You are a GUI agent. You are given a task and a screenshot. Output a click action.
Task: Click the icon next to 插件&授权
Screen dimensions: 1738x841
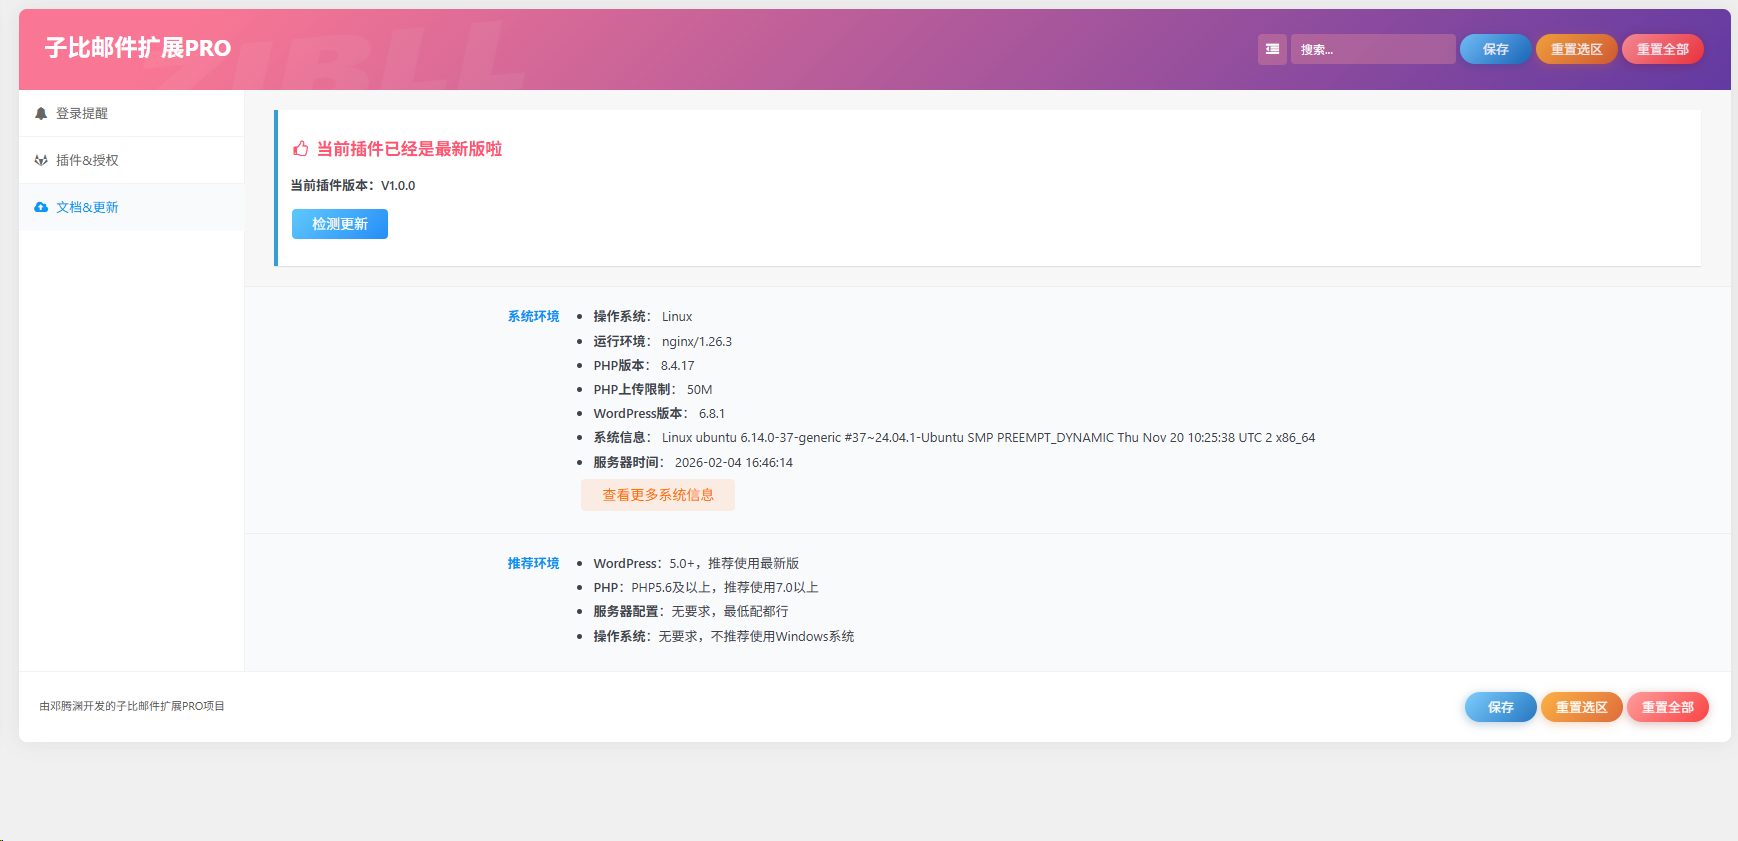(x=41, y=160)
